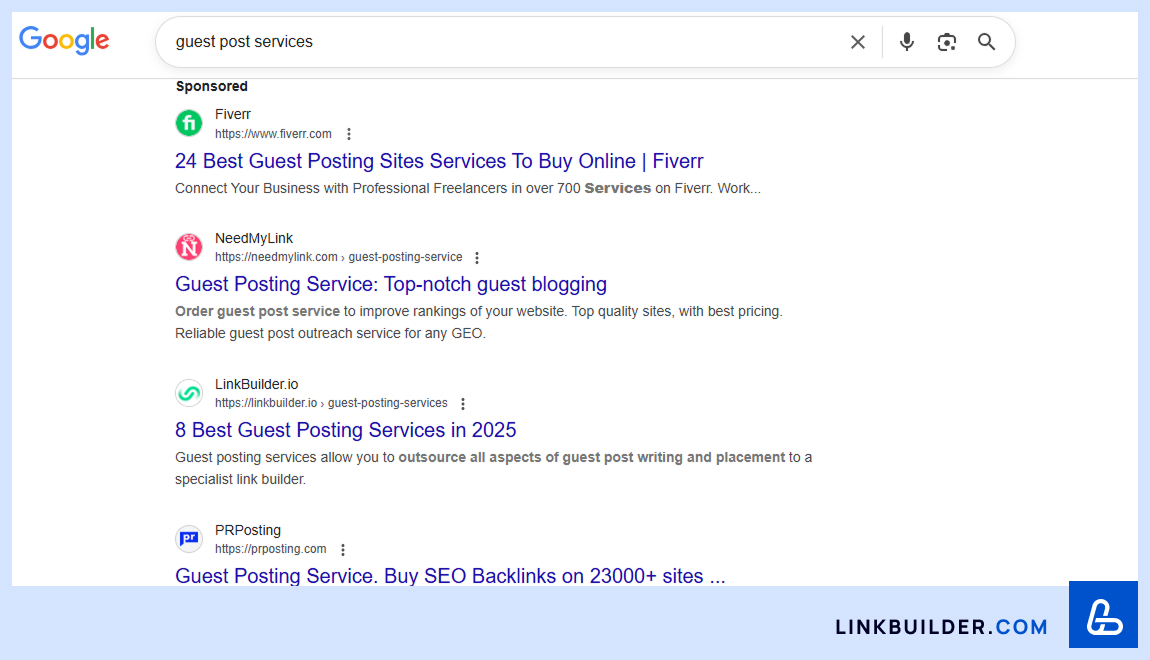Click the 'PRPosting' site name text

[248, 530]
